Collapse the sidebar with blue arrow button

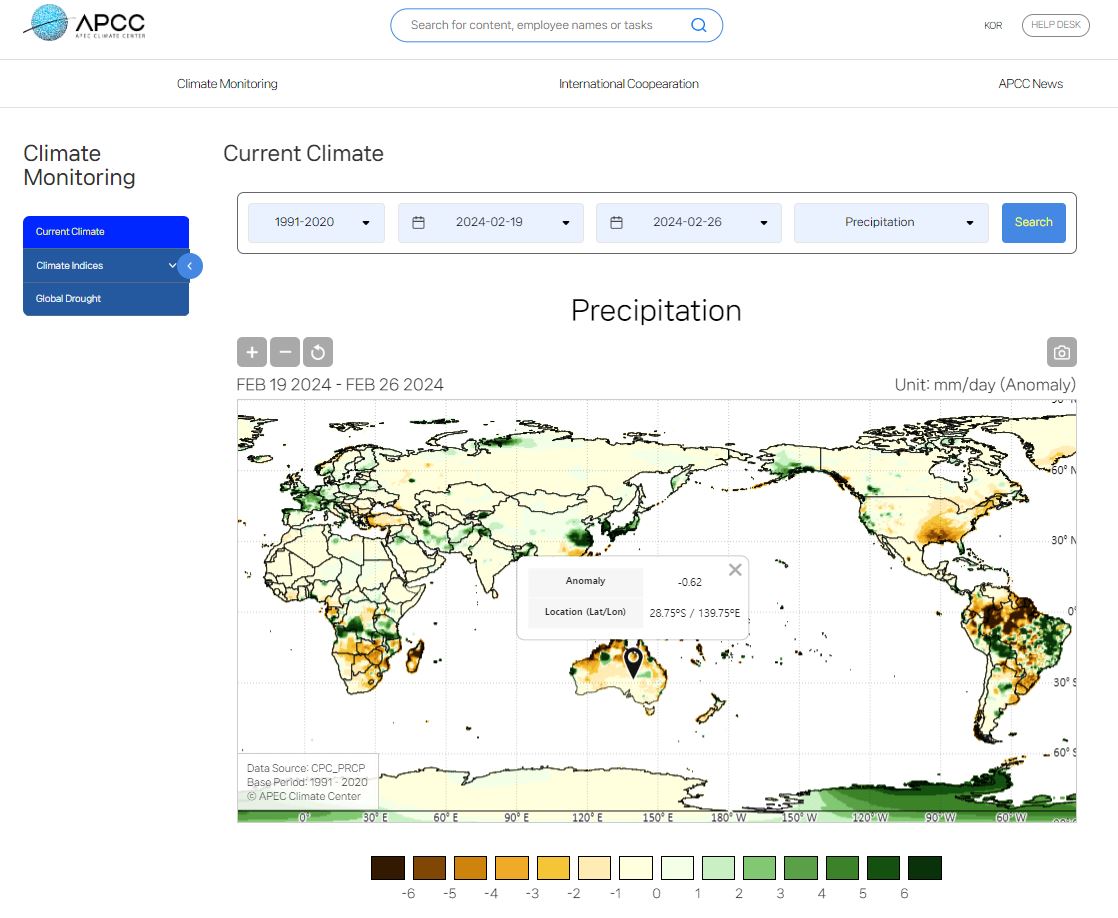(190, 266)
